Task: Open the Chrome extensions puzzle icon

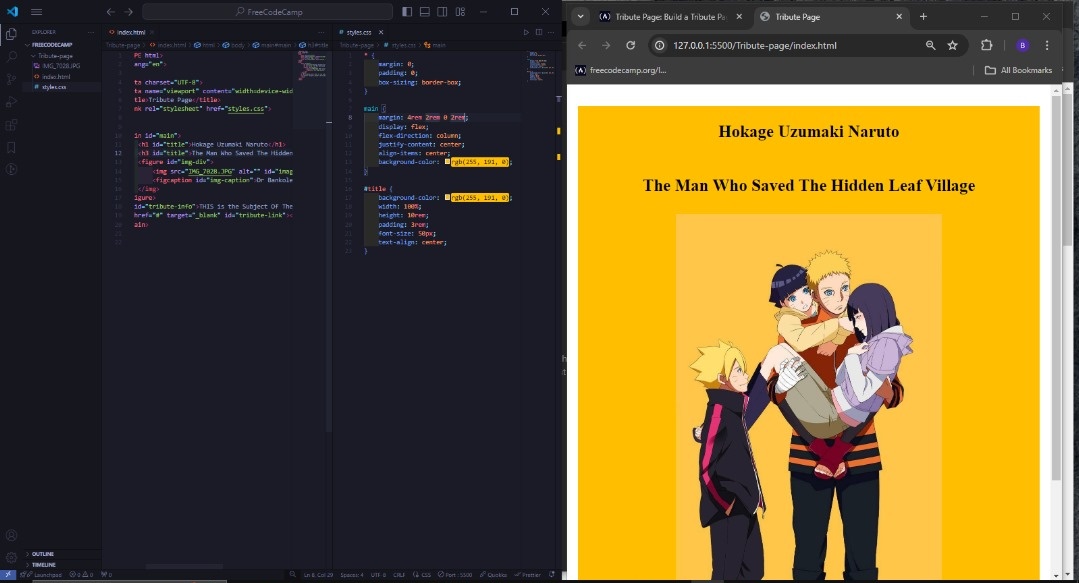Action: point(987,45)
